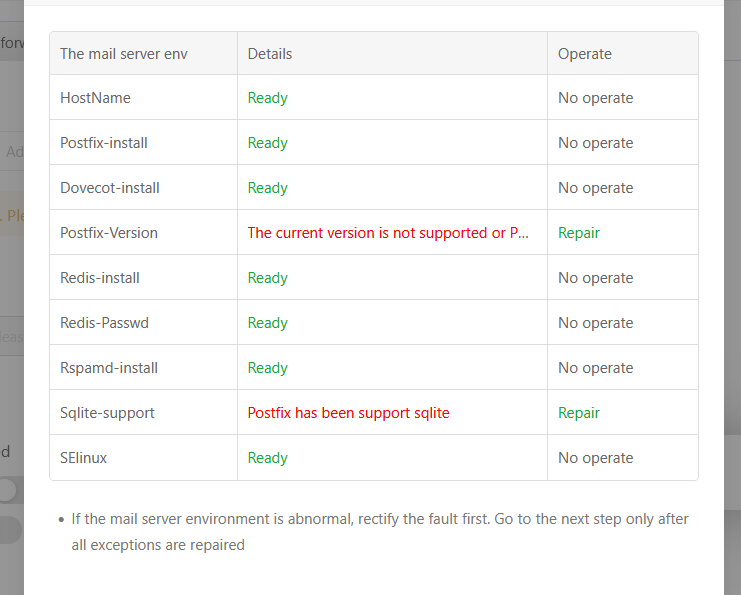Click the Rspamd-install row label
This screenshot has height=595, width=741.
pos(109,368)
